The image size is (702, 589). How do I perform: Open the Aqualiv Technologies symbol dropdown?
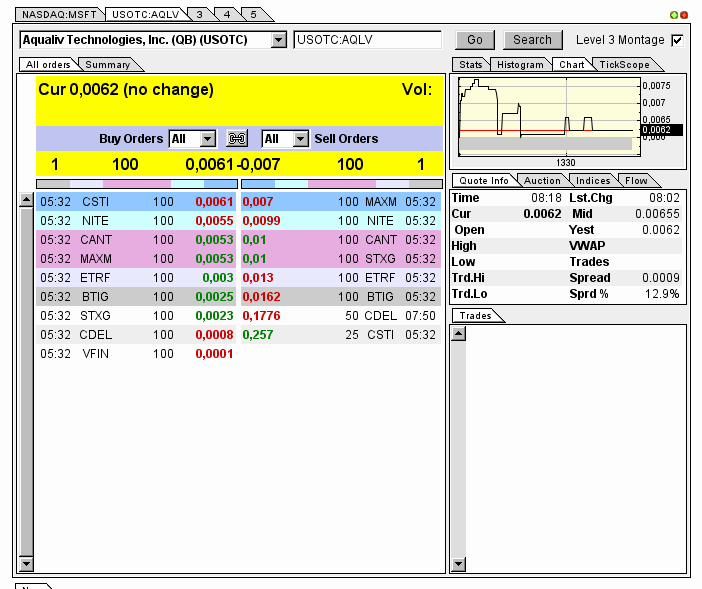(278, 40)
